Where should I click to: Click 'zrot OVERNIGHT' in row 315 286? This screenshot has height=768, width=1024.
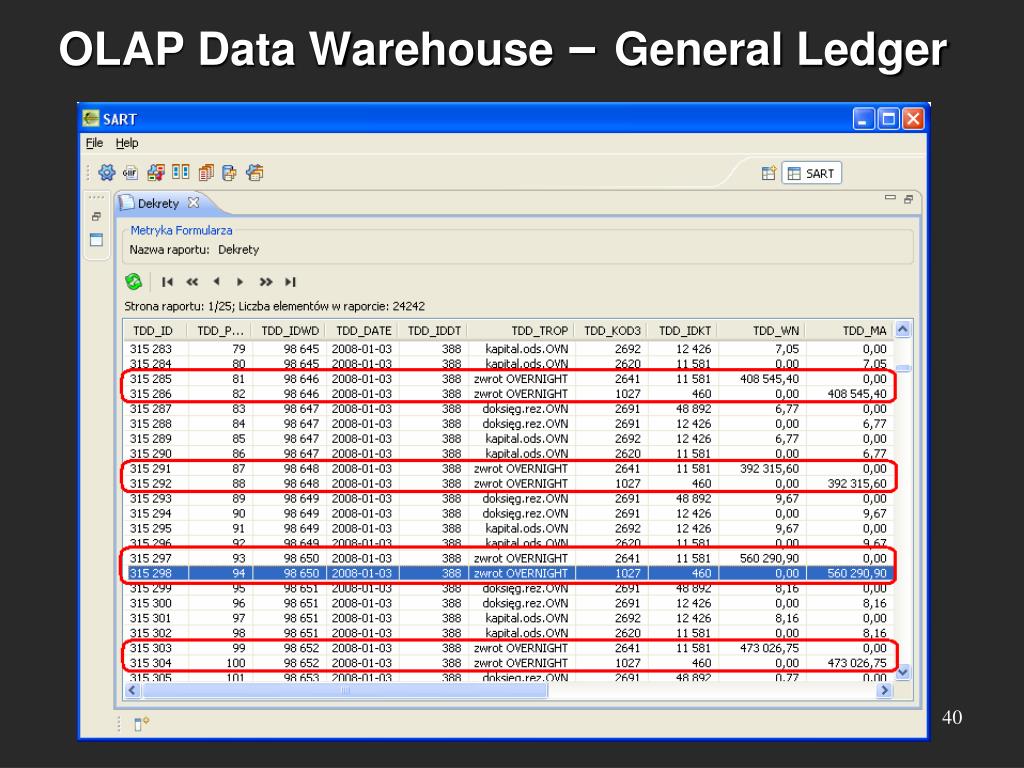520,394
